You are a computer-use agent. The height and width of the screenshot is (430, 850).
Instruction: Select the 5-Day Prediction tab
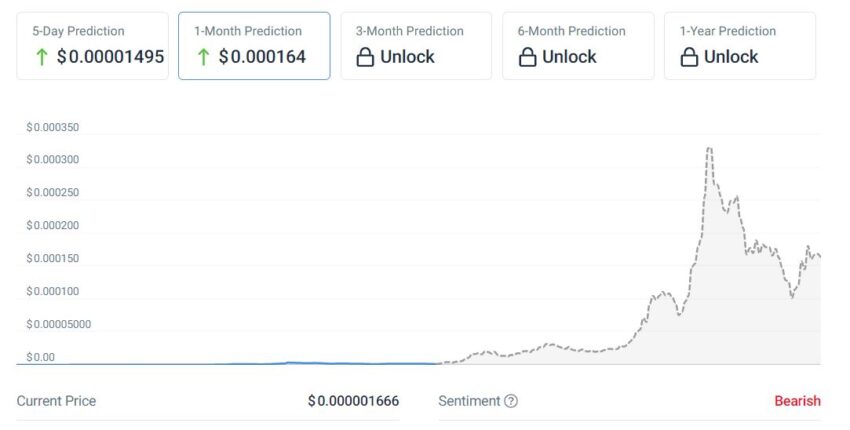pos(92,45)
